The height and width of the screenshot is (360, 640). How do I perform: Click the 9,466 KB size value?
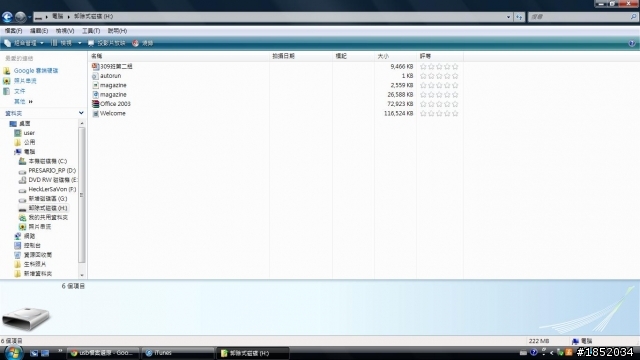(x=402, y=66)
